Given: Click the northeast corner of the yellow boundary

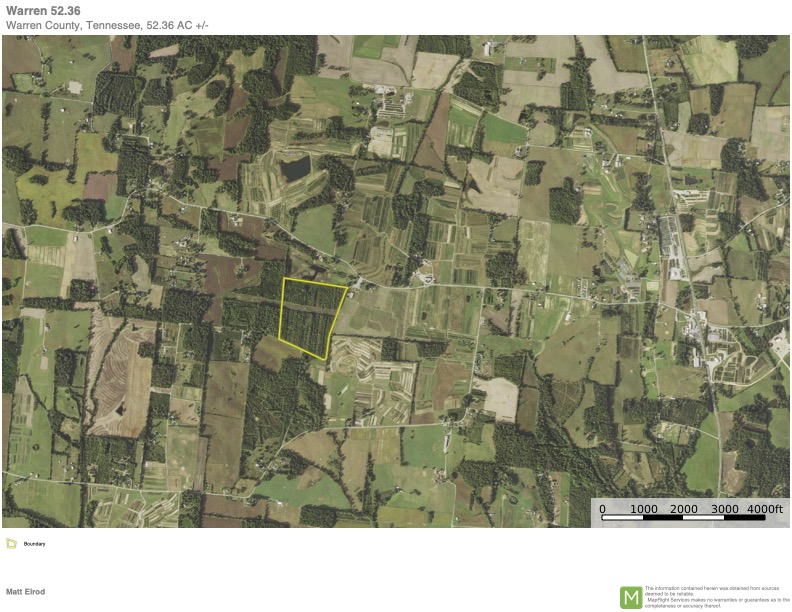Looking at the screenshot, I should [x=347, y=288].
